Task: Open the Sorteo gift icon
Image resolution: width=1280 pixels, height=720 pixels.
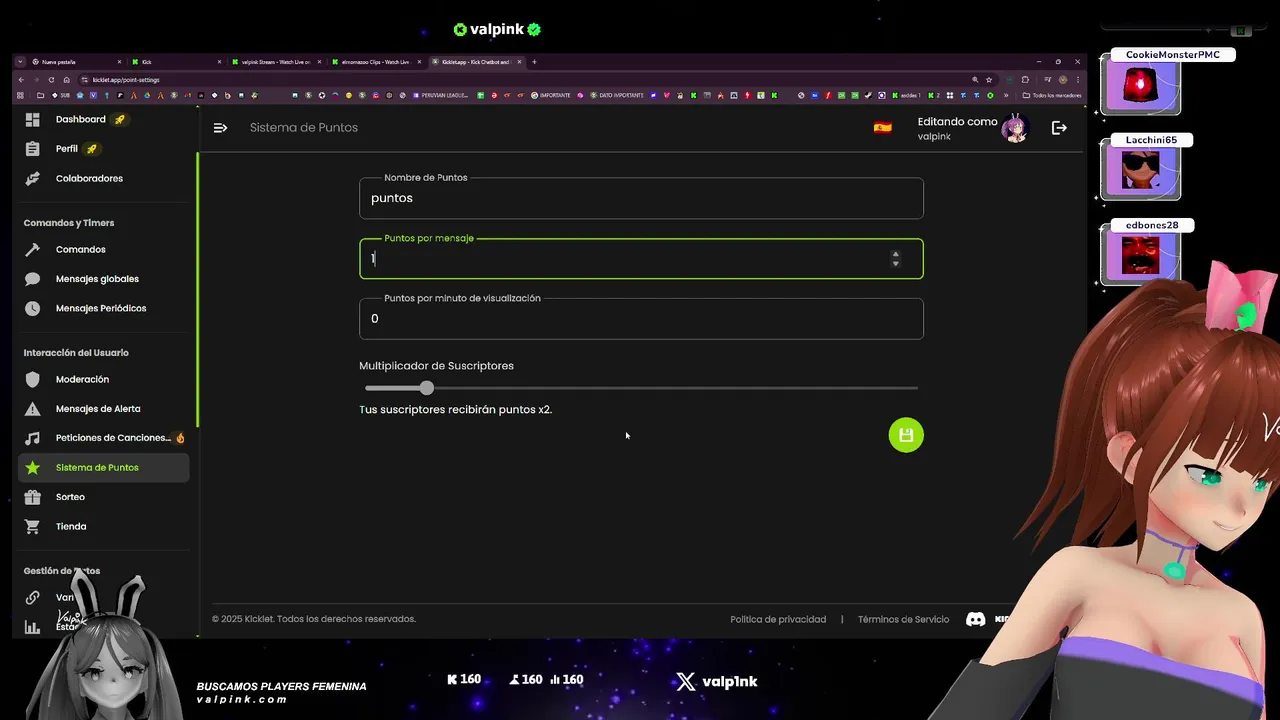Action: click(x=33, y=497)
